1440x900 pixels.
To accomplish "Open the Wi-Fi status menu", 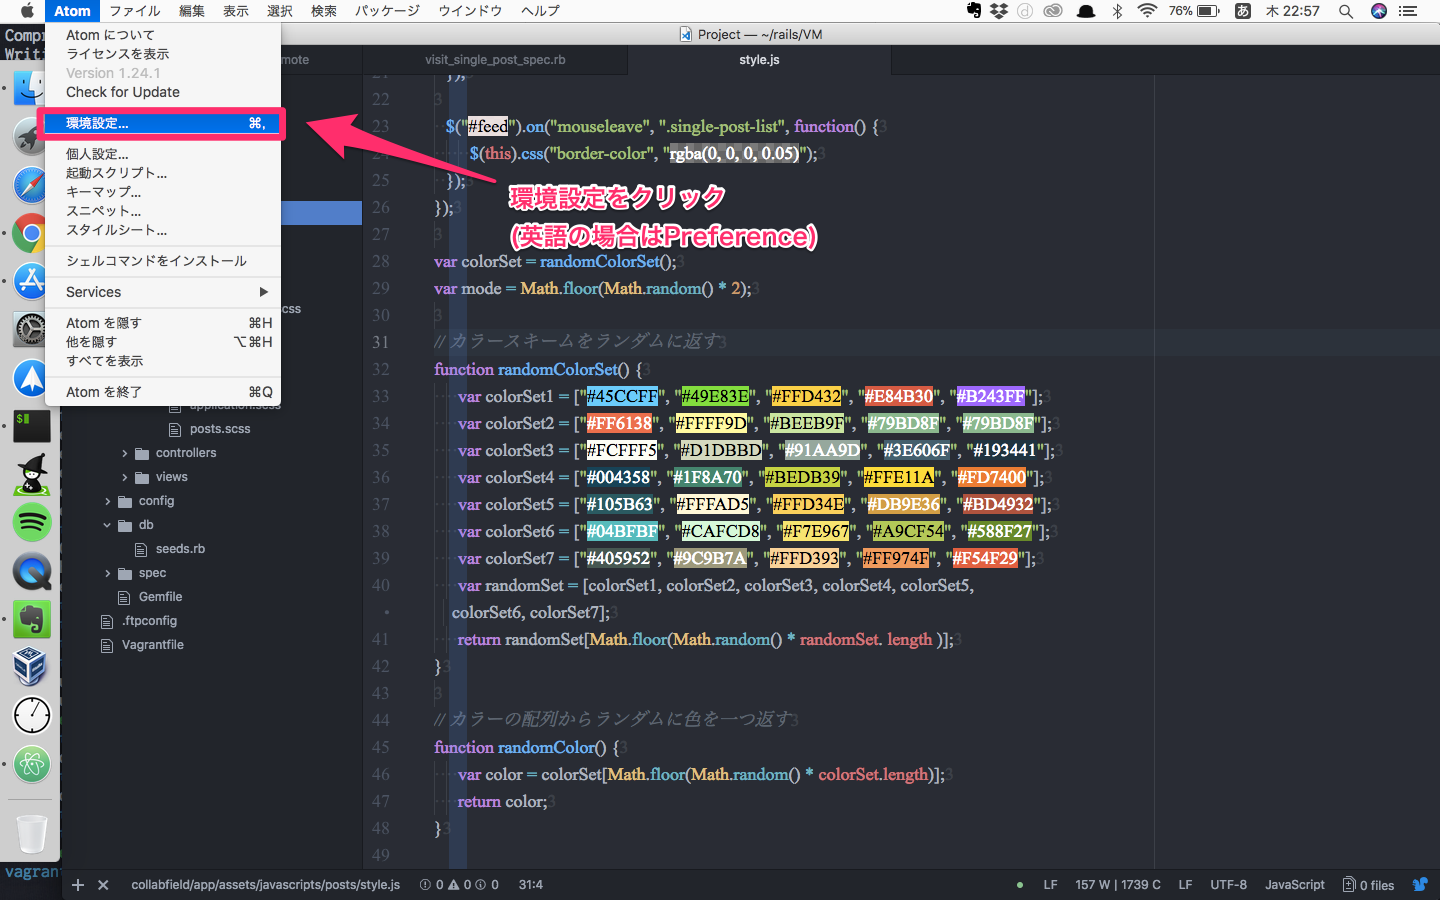I will point(1147,11).
